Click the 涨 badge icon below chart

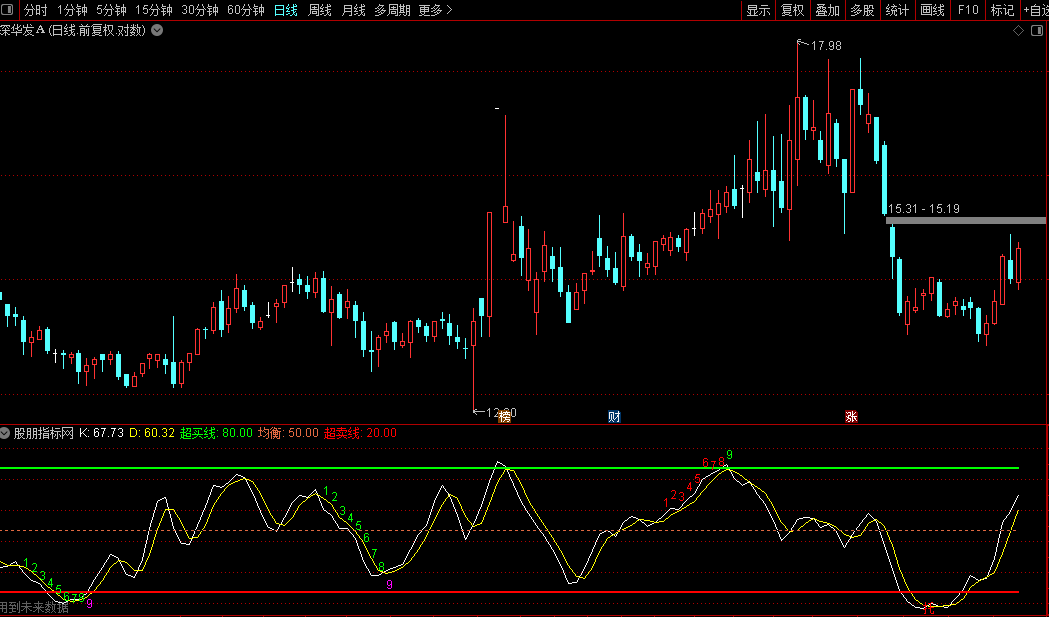[851, 417]
